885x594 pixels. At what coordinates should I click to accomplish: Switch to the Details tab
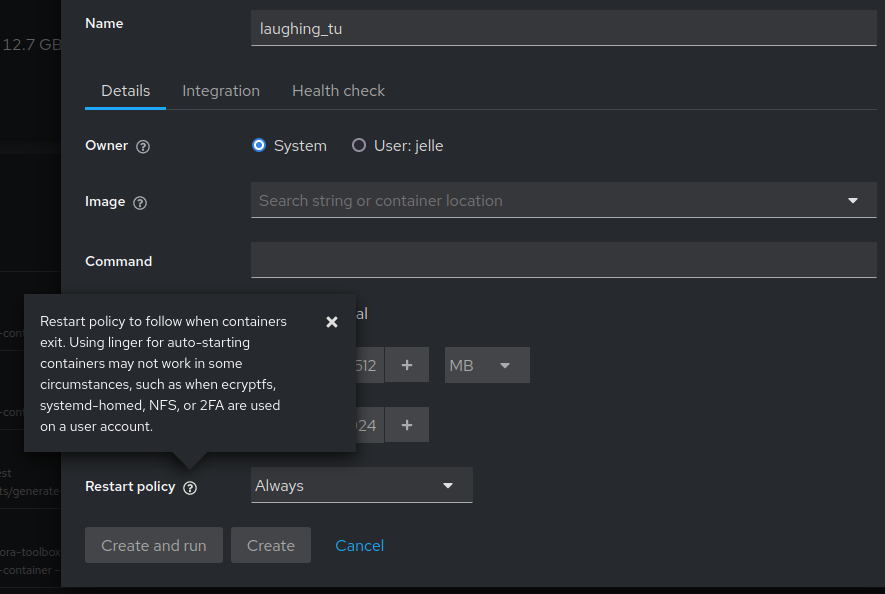pyautogui.click(x=125, y=90)
